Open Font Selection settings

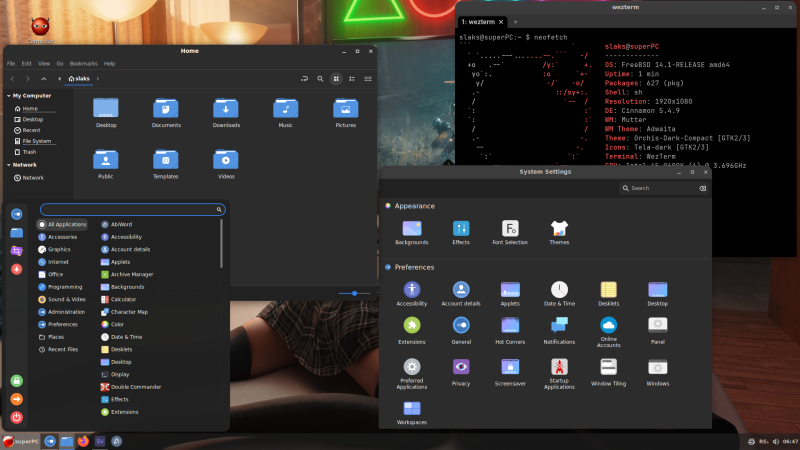pos(510,233)
